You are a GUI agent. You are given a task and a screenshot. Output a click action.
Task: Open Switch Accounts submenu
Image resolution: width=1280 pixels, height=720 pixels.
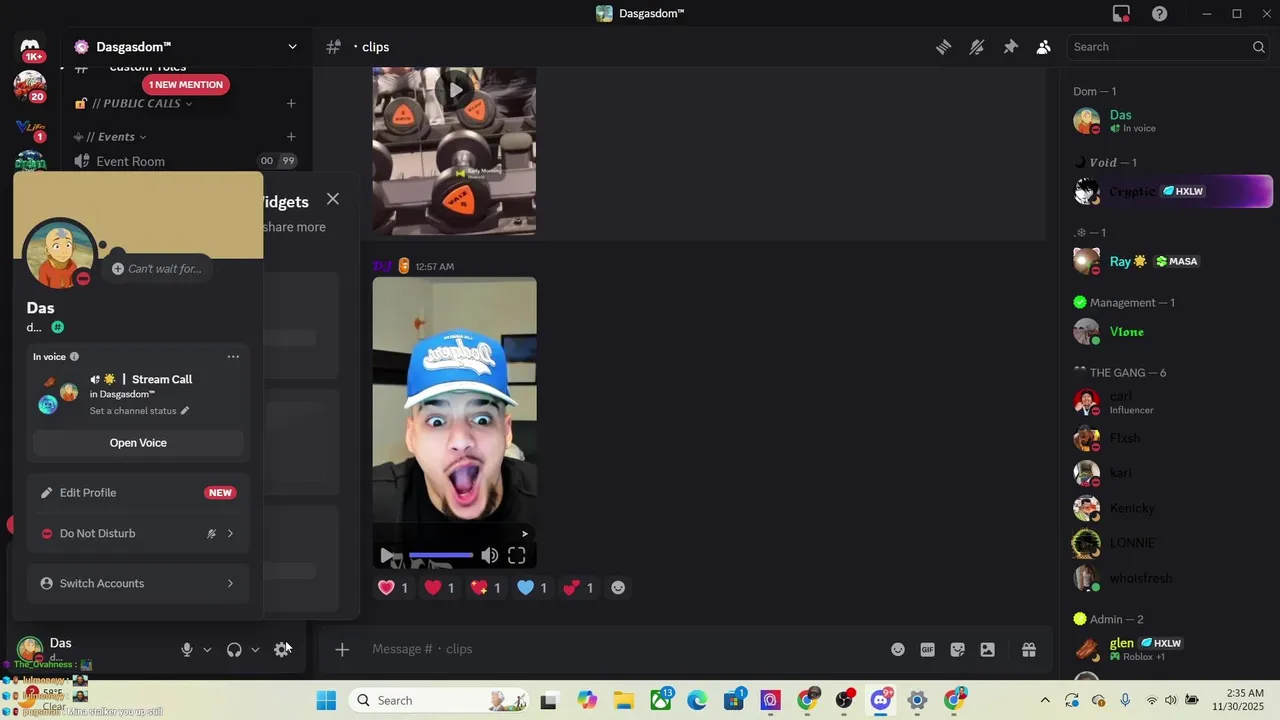click(138, 584)
